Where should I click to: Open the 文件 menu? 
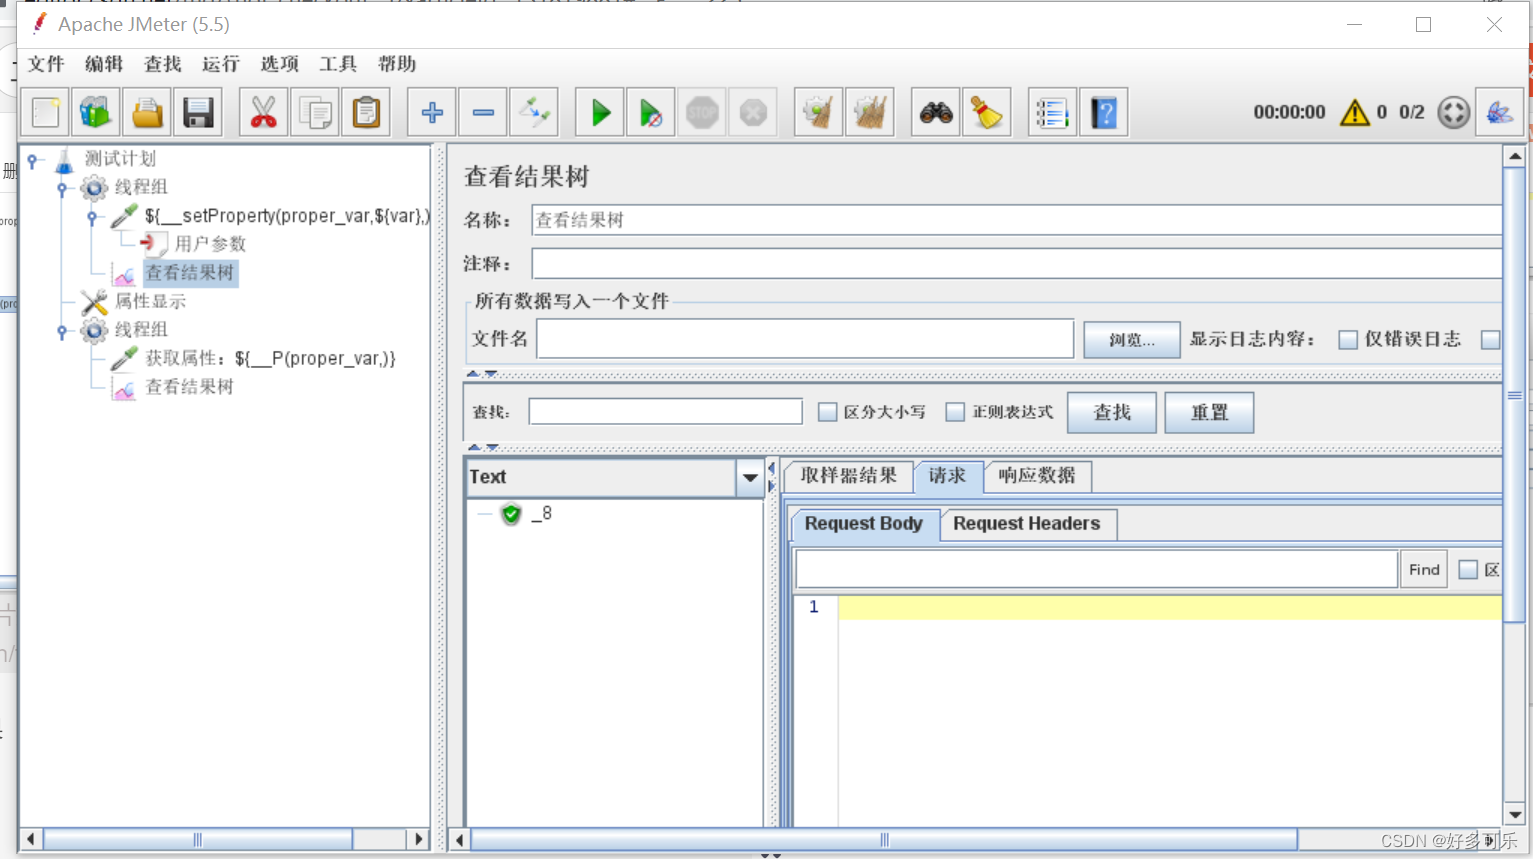coord(46,64)
